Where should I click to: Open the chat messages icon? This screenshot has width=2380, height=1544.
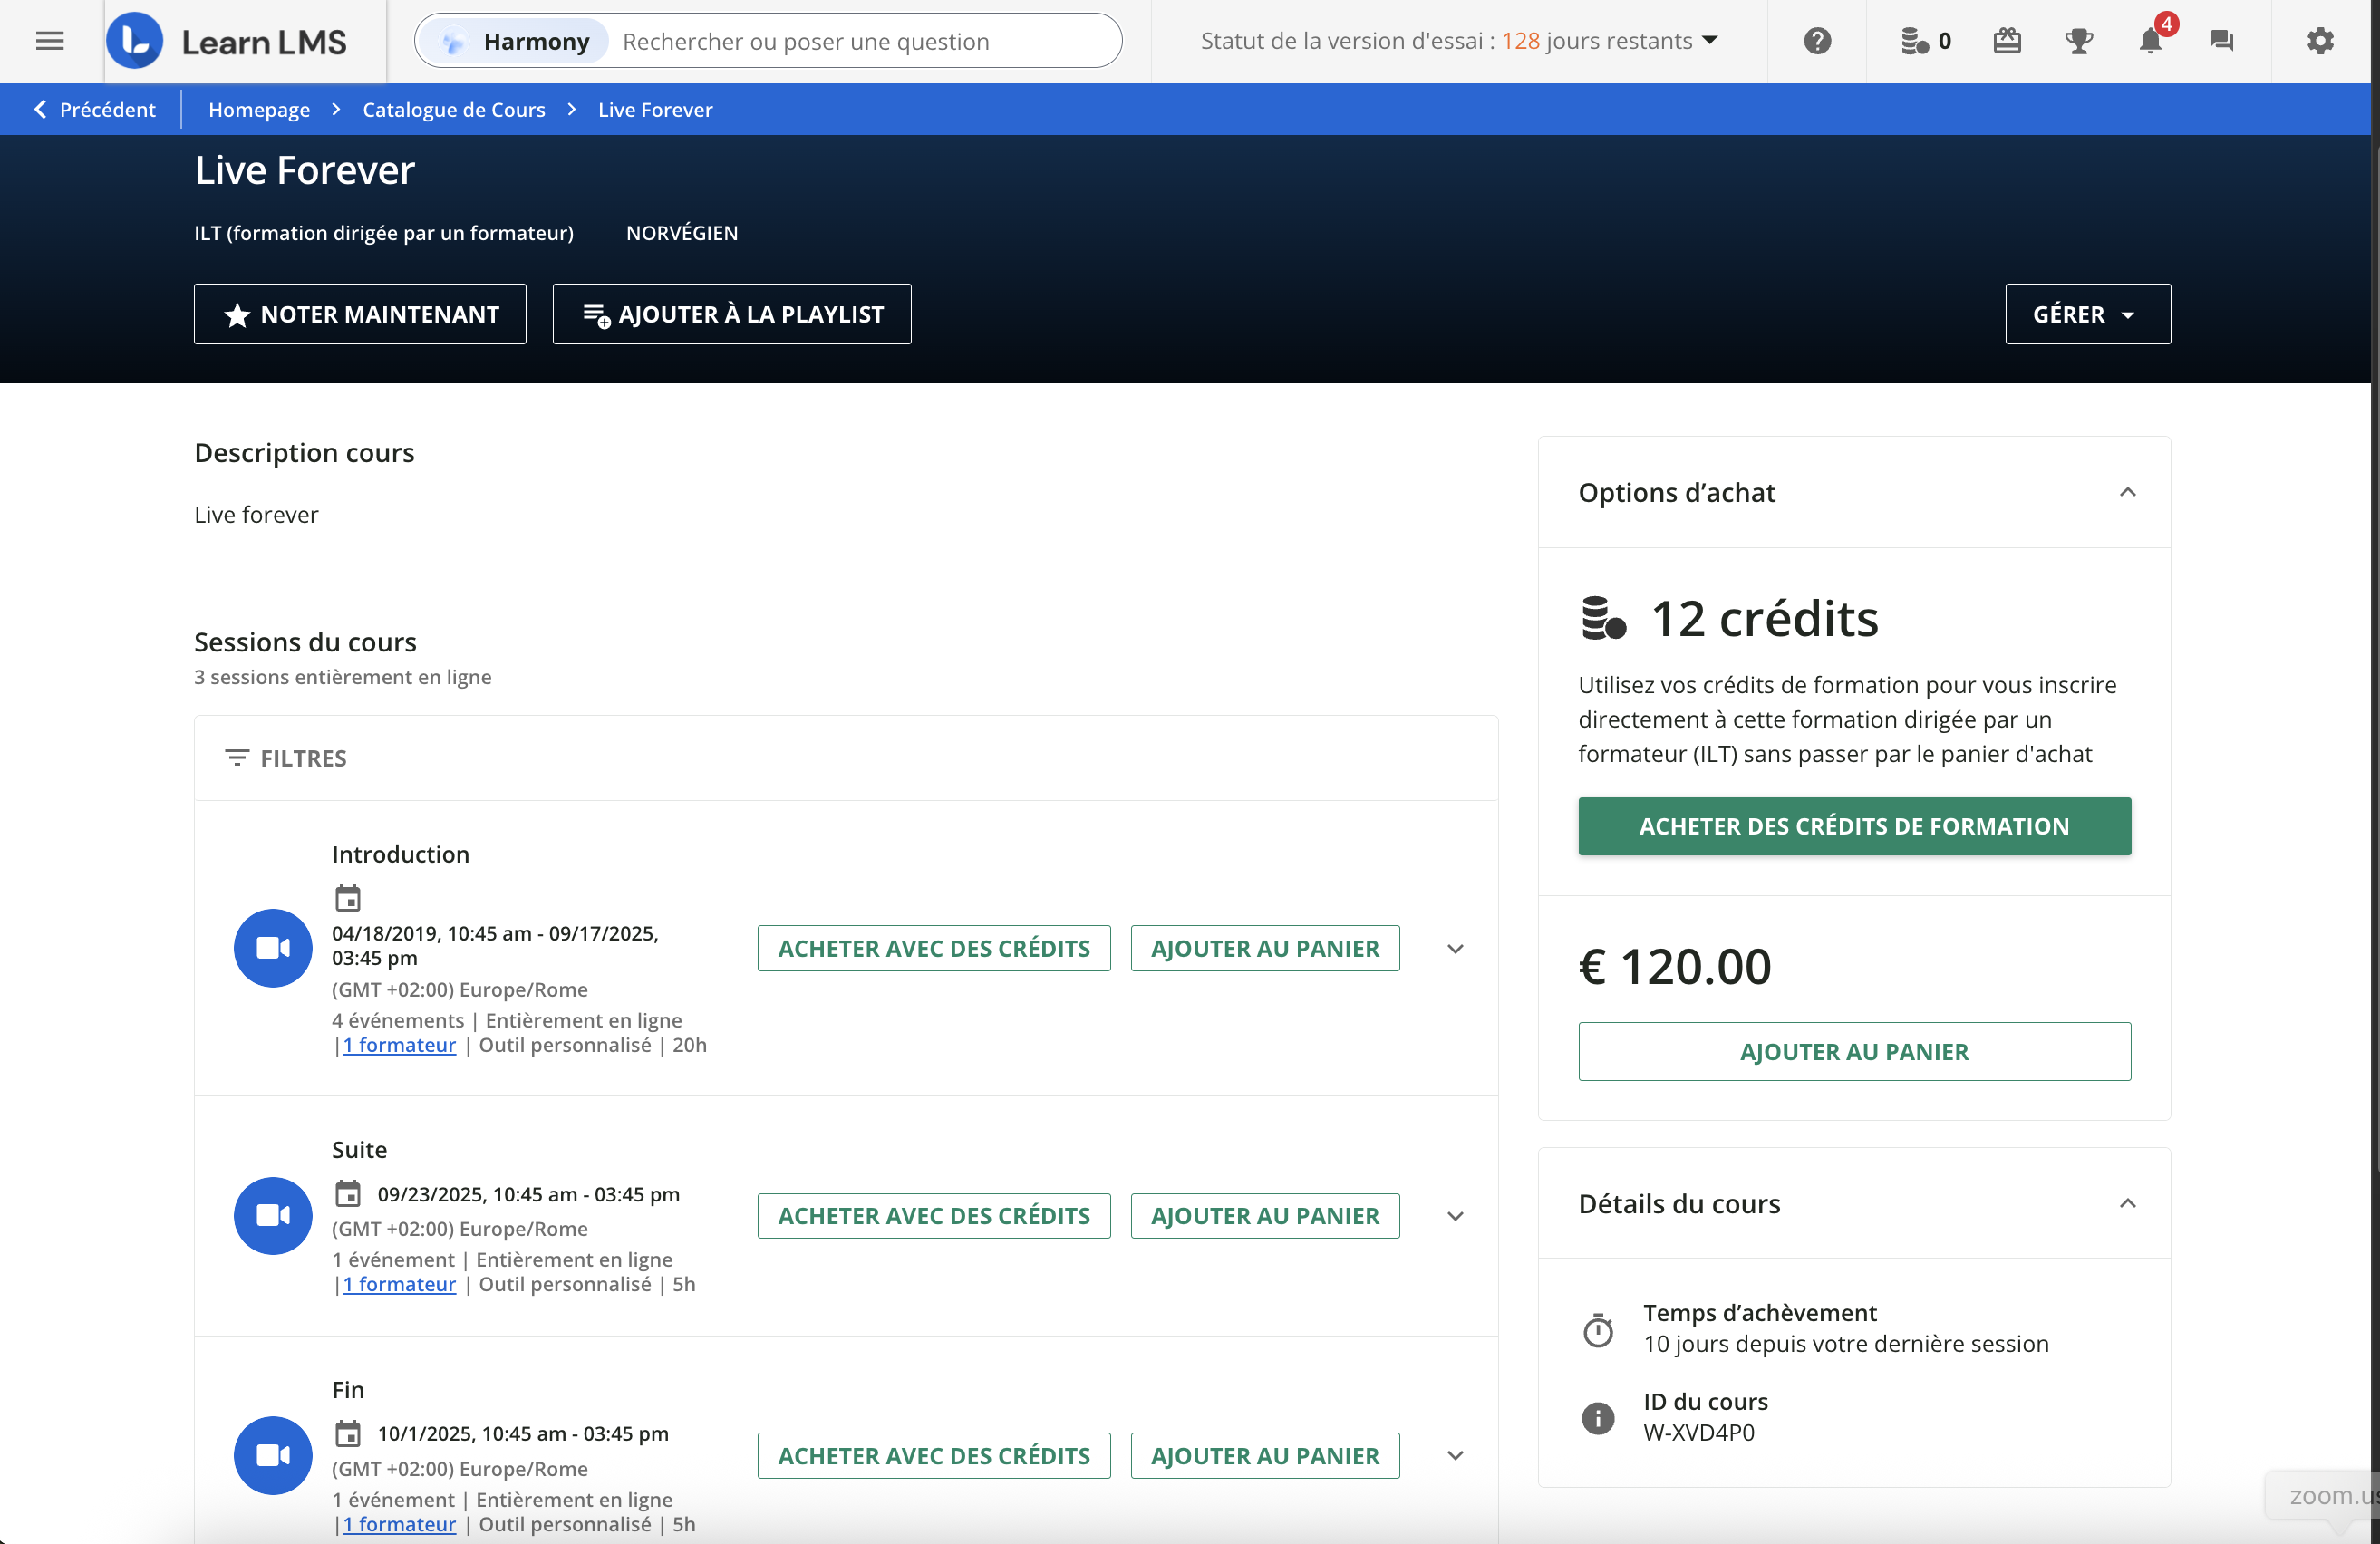tap(2221, 41)
